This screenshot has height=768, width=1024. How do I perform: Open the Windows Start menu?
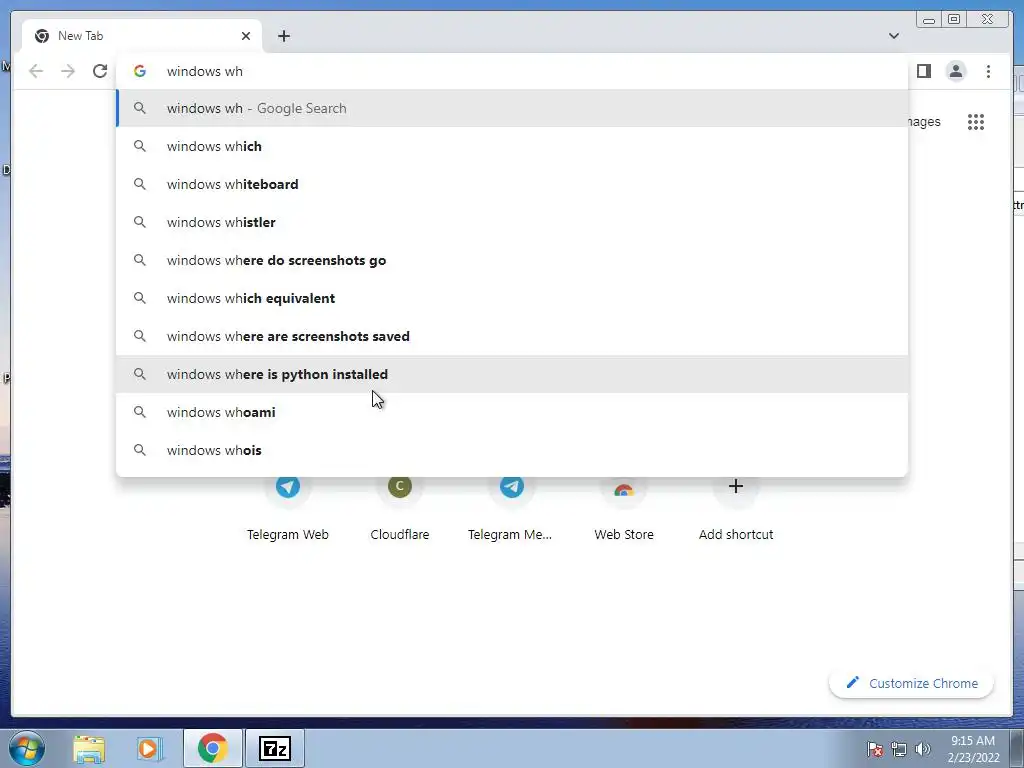pos(27,748)
